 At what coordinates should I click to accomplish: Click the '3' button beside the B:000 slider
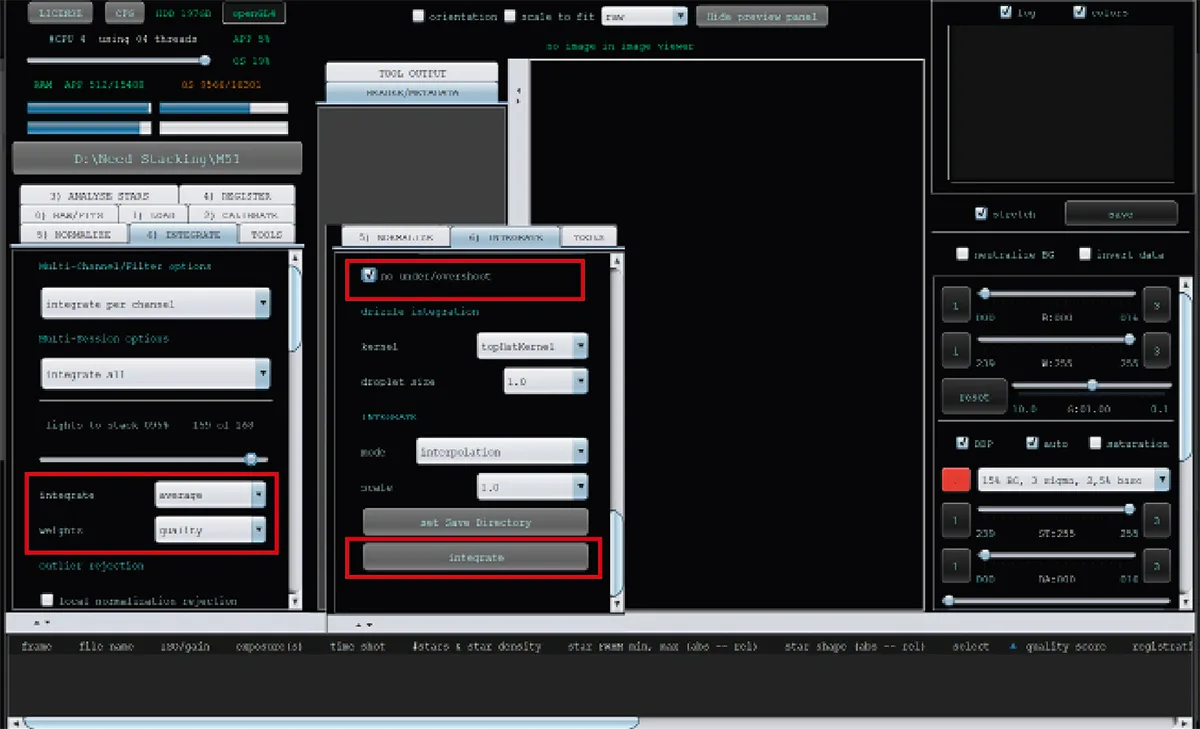click(x=1156, y=306)
